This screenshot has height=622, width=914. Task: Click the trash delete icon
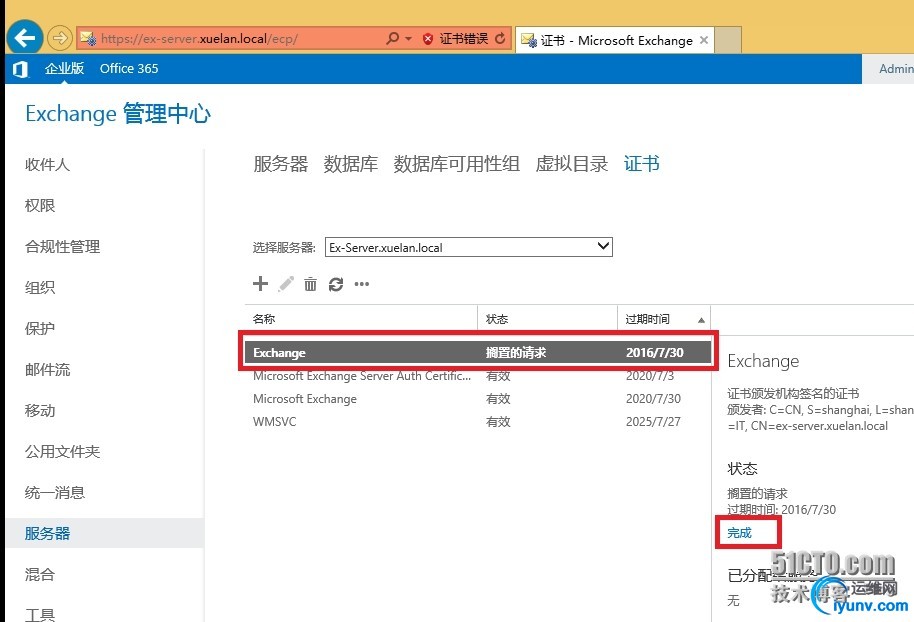[x=310, y=284]
